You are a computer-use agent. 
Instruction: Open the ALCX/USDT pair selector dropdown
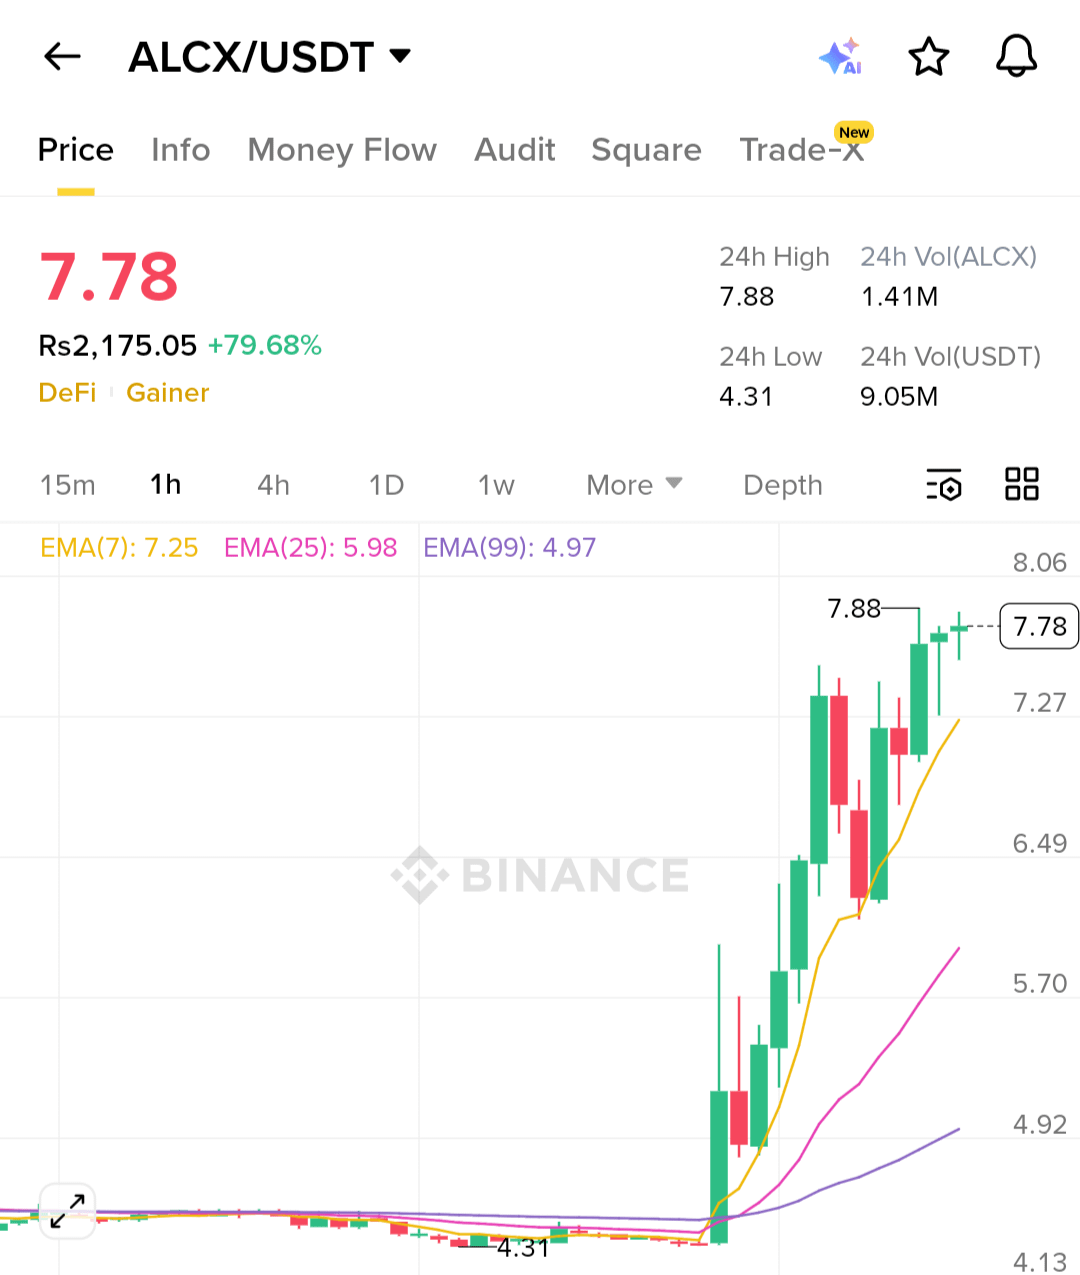point(270,57)
